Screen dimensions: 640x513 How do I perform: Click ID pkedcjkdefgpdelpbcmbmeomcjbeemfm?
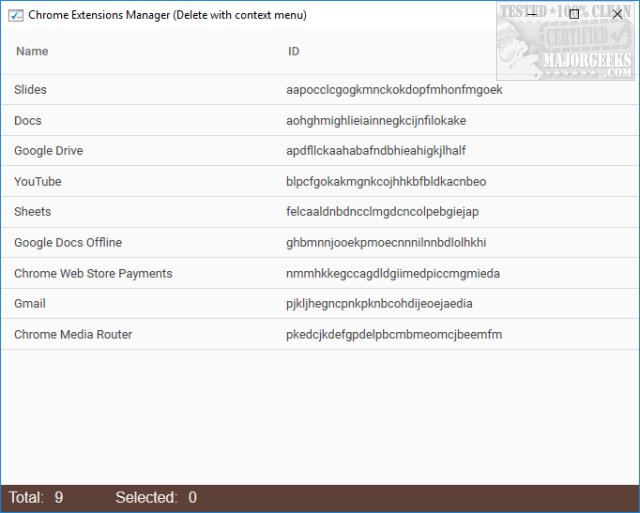coord(394,334)
